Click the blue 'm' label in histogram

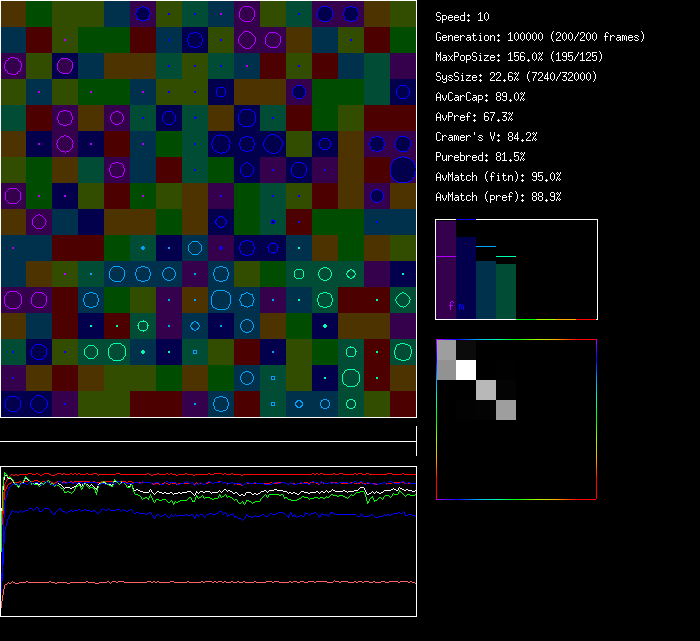pos(461,306)
